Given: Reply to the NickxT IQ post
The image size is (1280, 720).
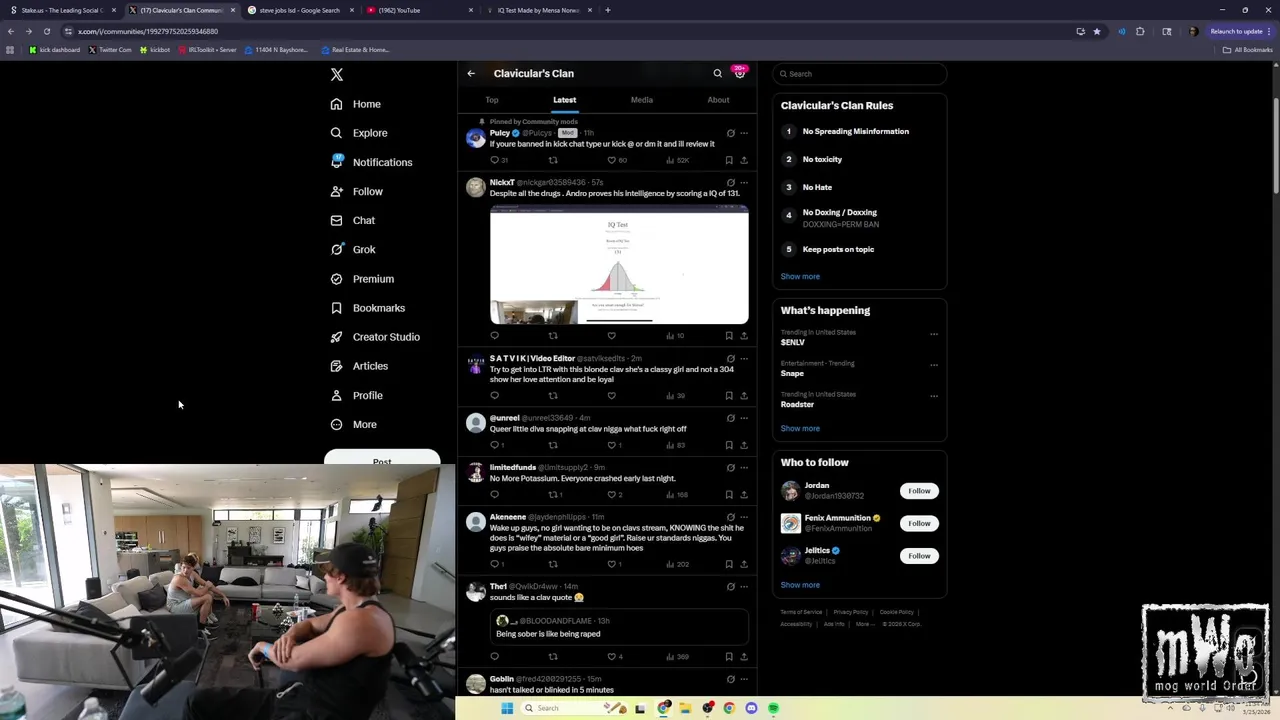Looking at the screenshot, I should click(494, 336).
